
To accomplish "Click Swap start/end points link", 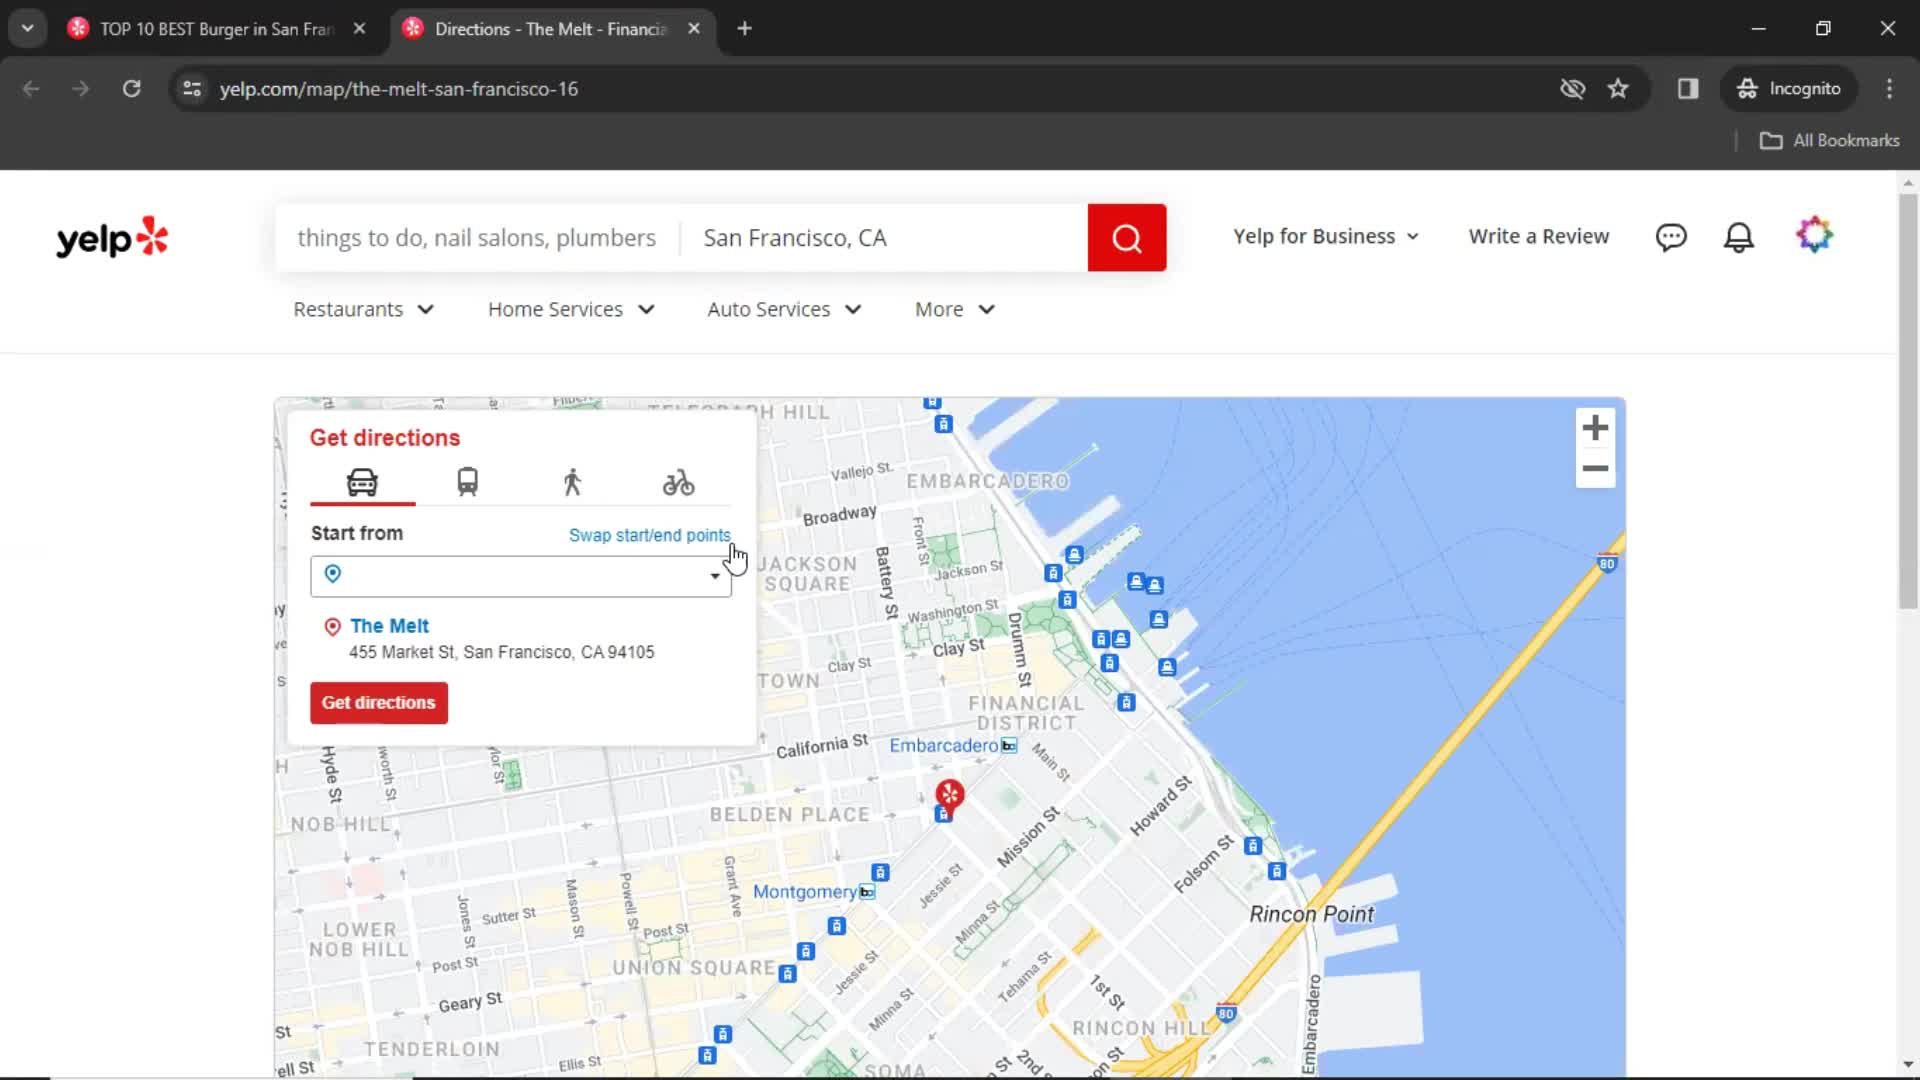I will click(650, 535).
